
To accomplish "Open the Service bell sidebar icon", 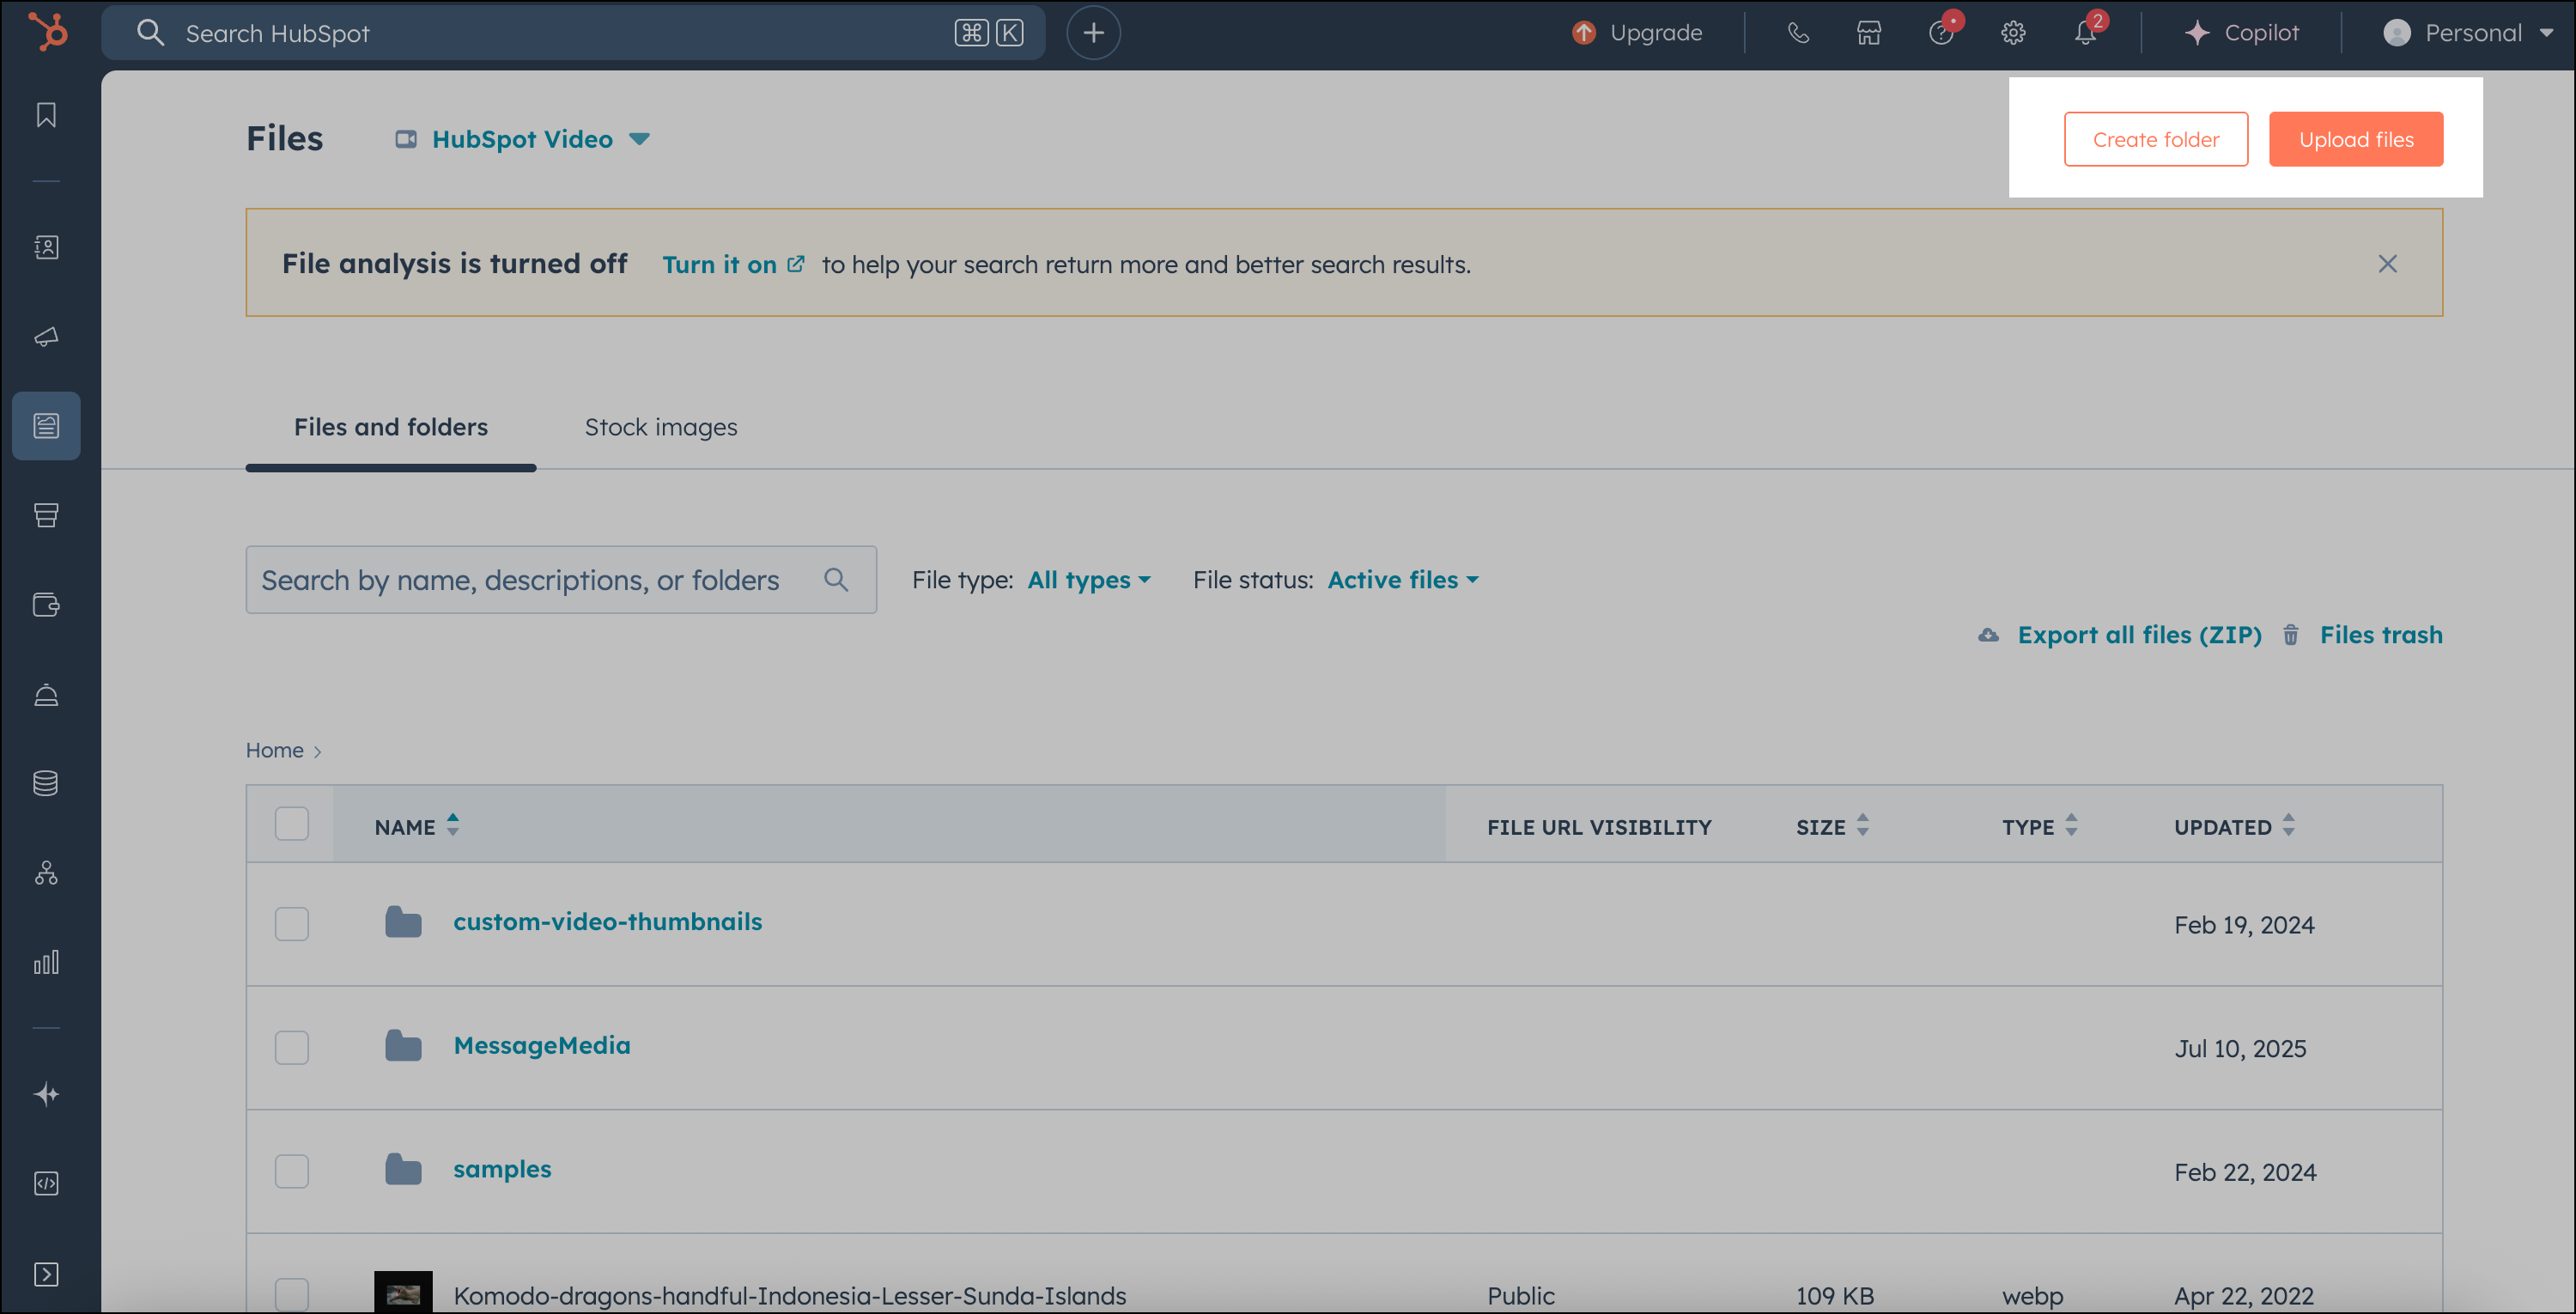I will (46, 695).
